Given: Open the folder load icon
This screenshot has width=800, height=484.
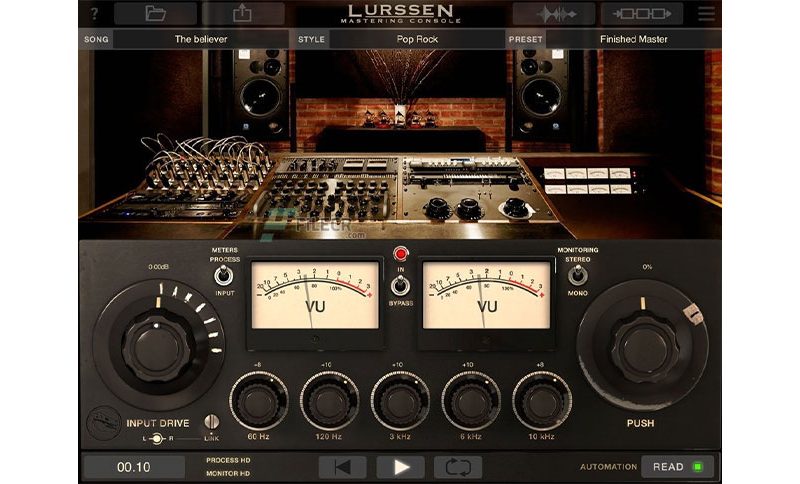Looking at the screenshot, I should pos(155,13).
